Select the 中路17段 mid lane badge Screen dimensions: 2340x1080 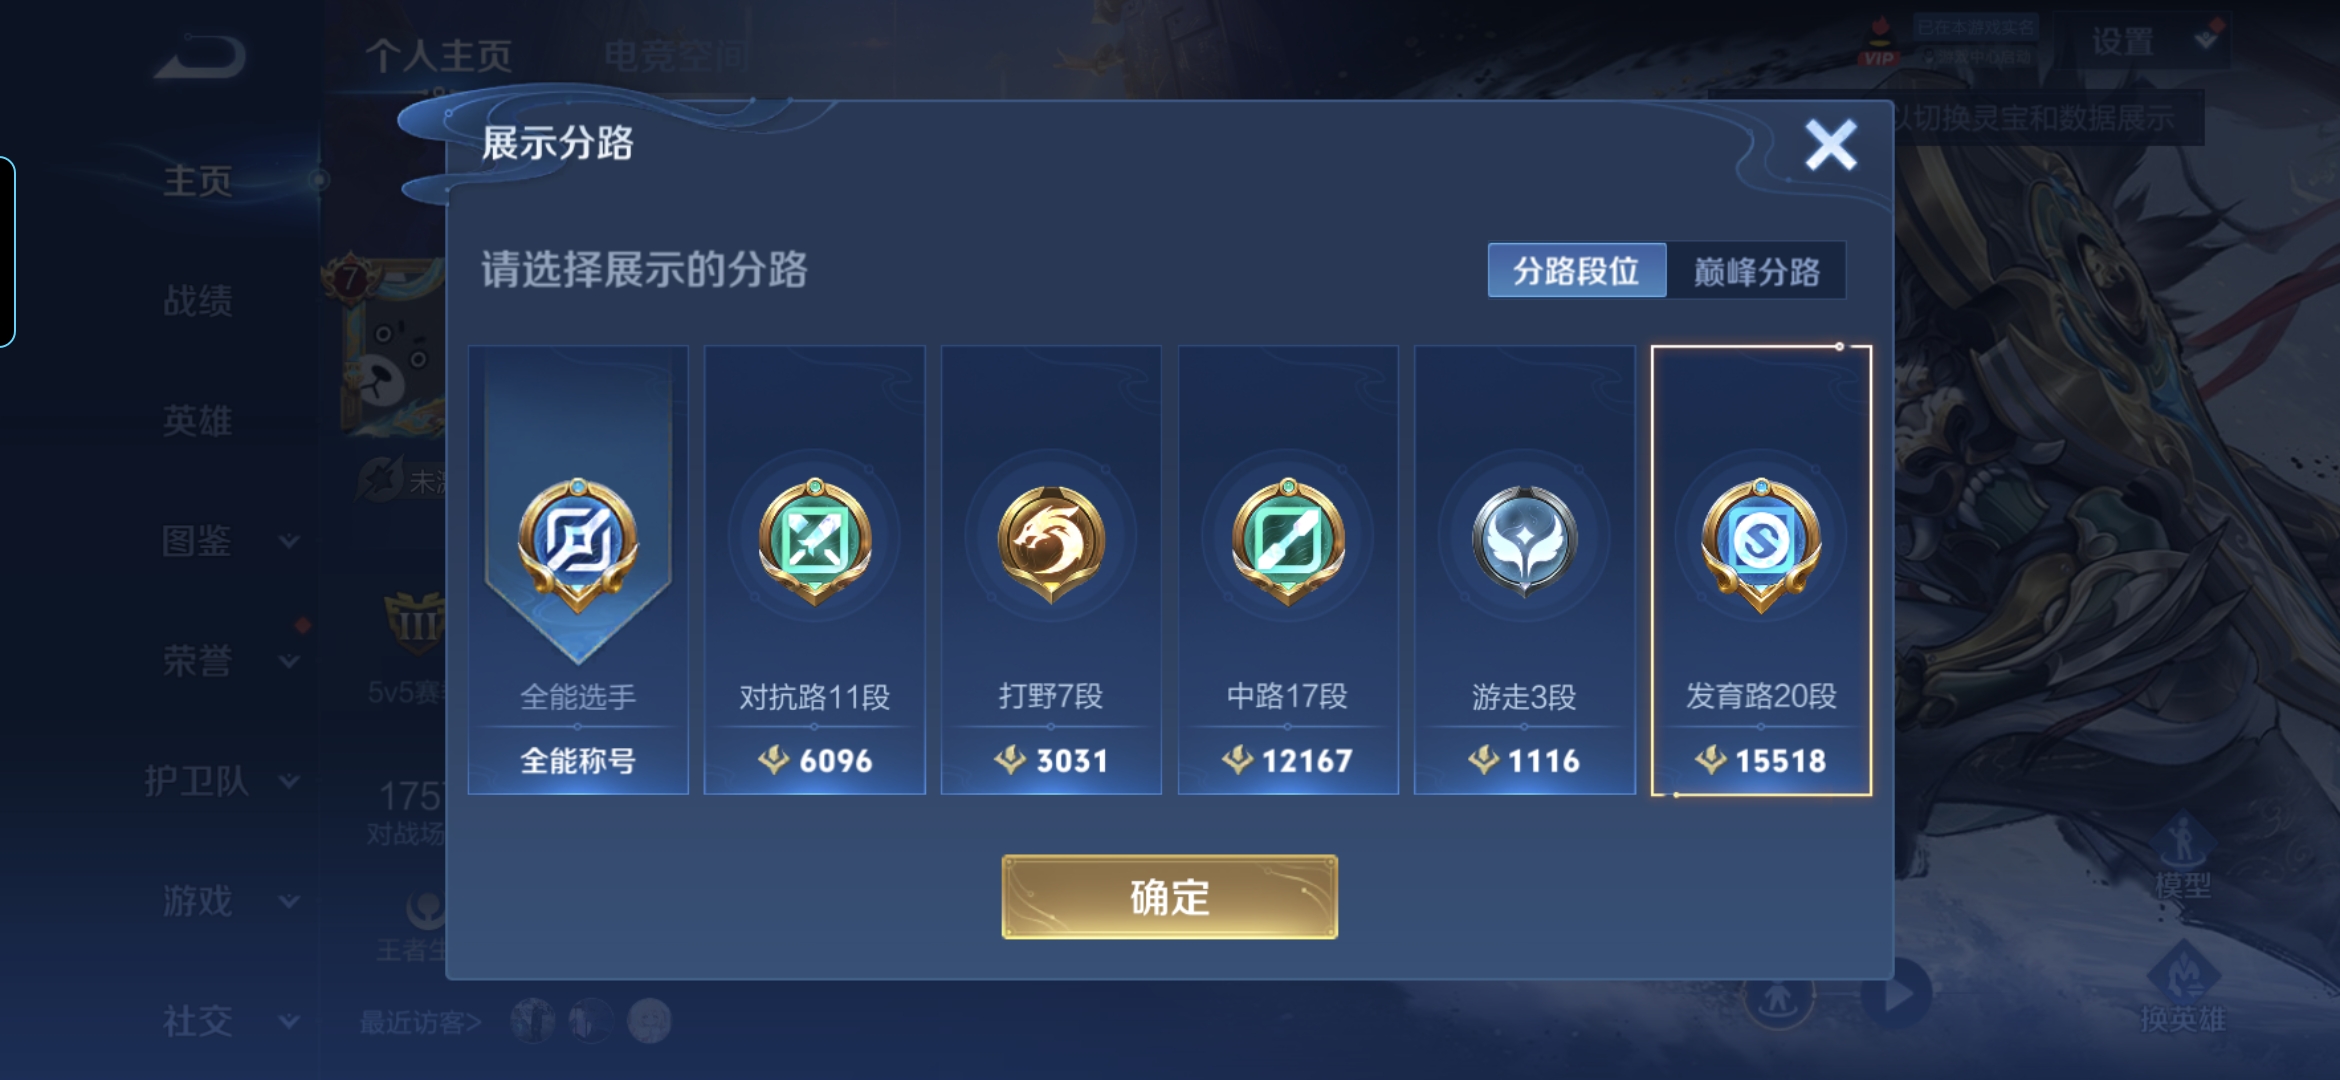click(x=1288, y=541)
